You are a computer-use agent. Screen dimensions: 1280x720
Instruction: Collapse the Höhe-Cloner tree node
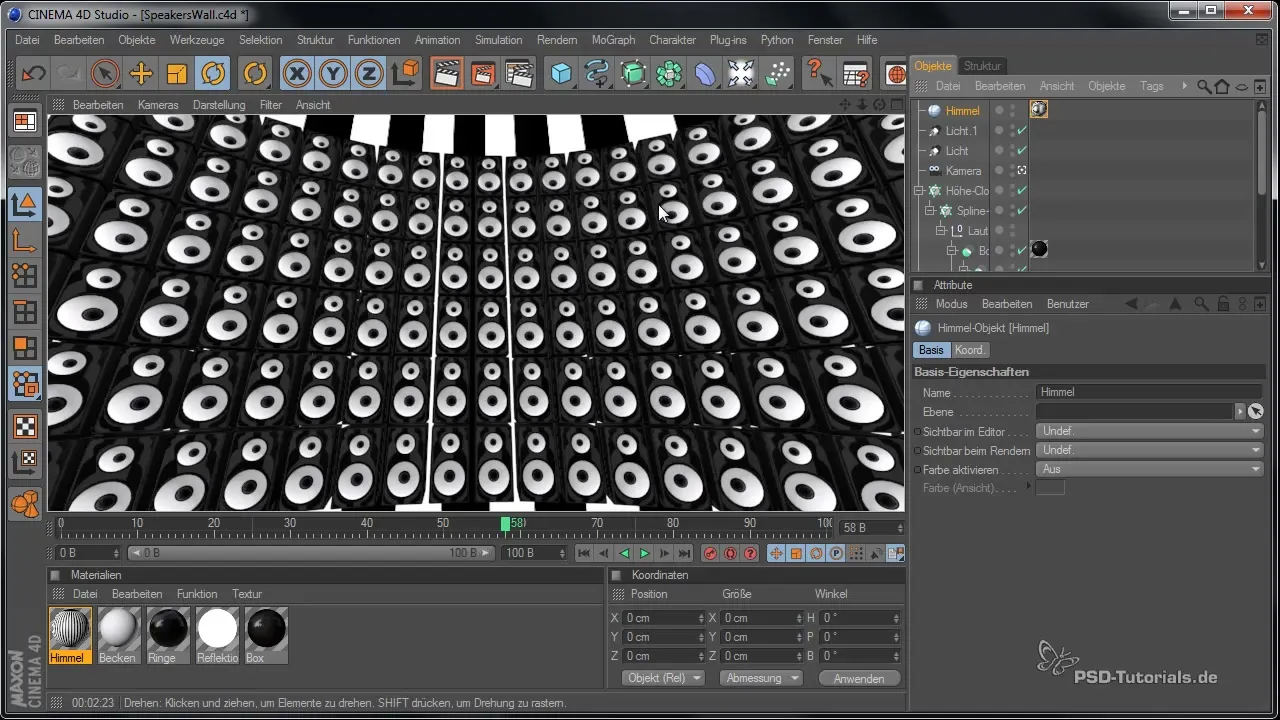pyautogui.click(x=919, y=191)
